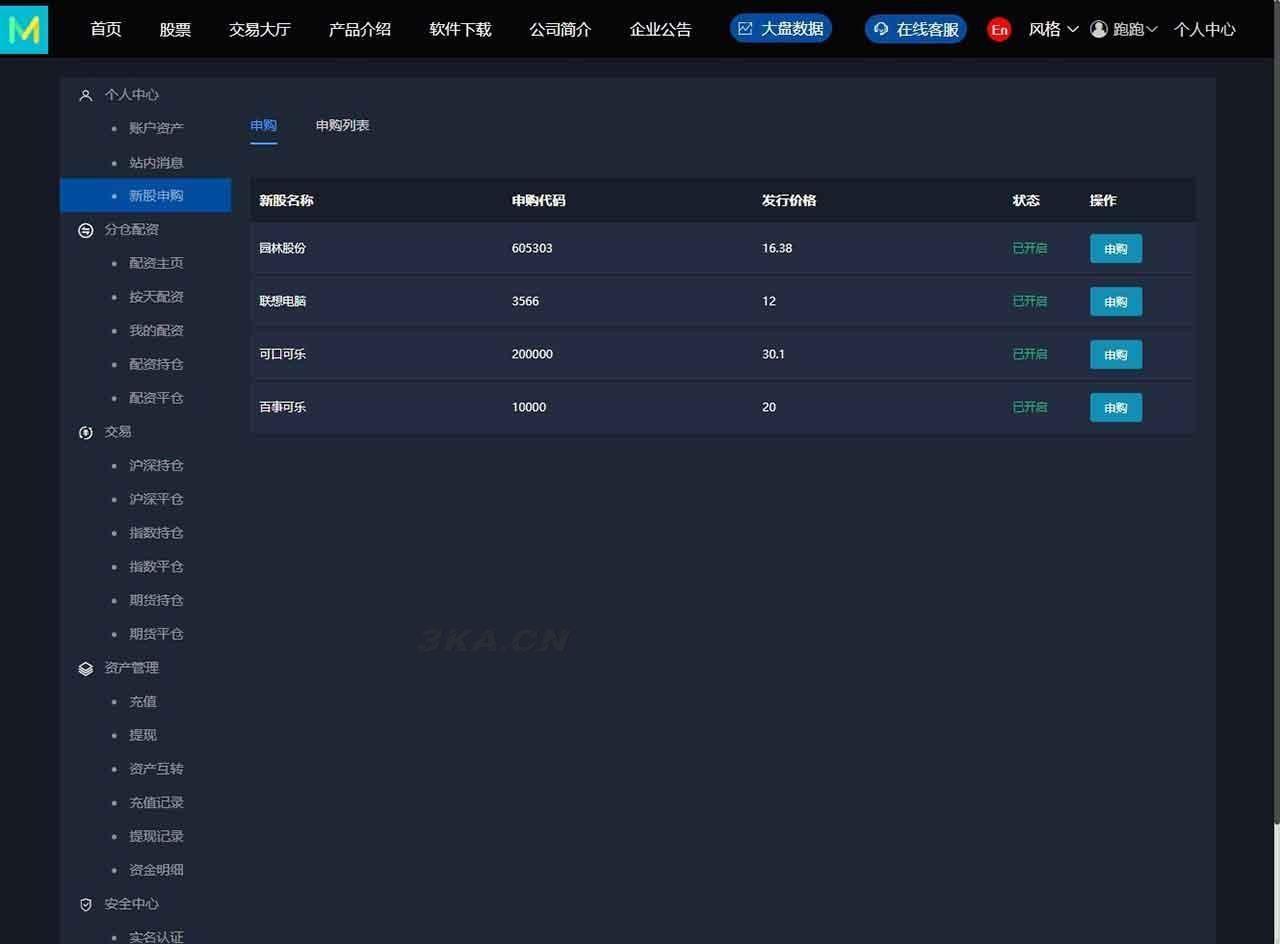Click the 分仓配资 section icon
This screenshot has height=944, width=1280.
tap(85, 229)
